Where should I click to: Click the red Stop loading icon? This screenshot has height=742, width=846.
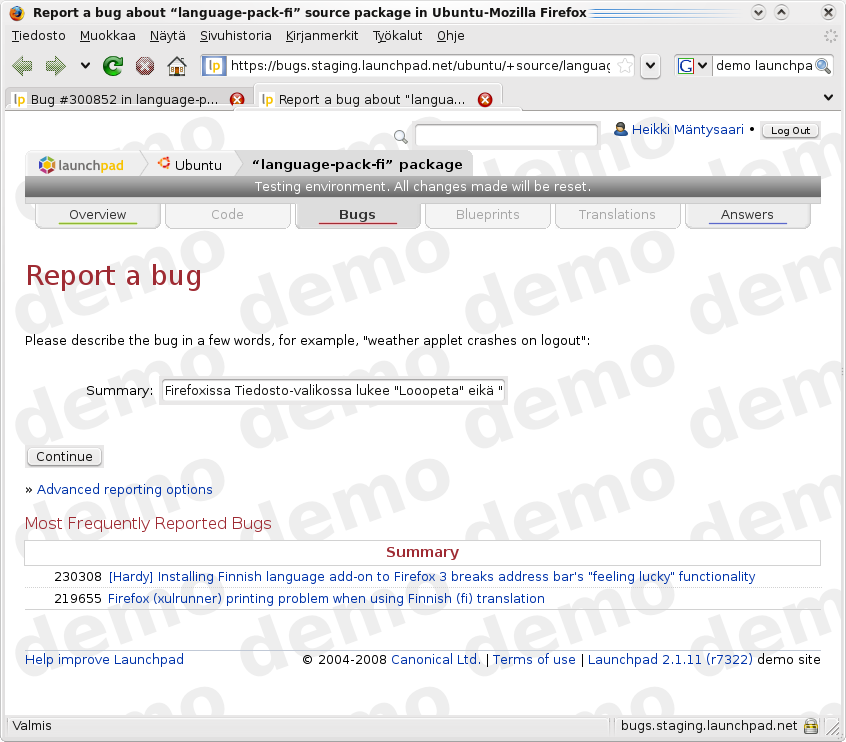tap(145, 66)
